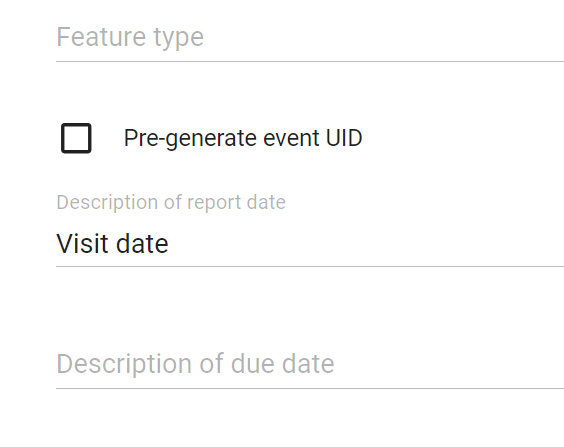Click the word 'date' after 'Visit'

[x=142, y=243]
